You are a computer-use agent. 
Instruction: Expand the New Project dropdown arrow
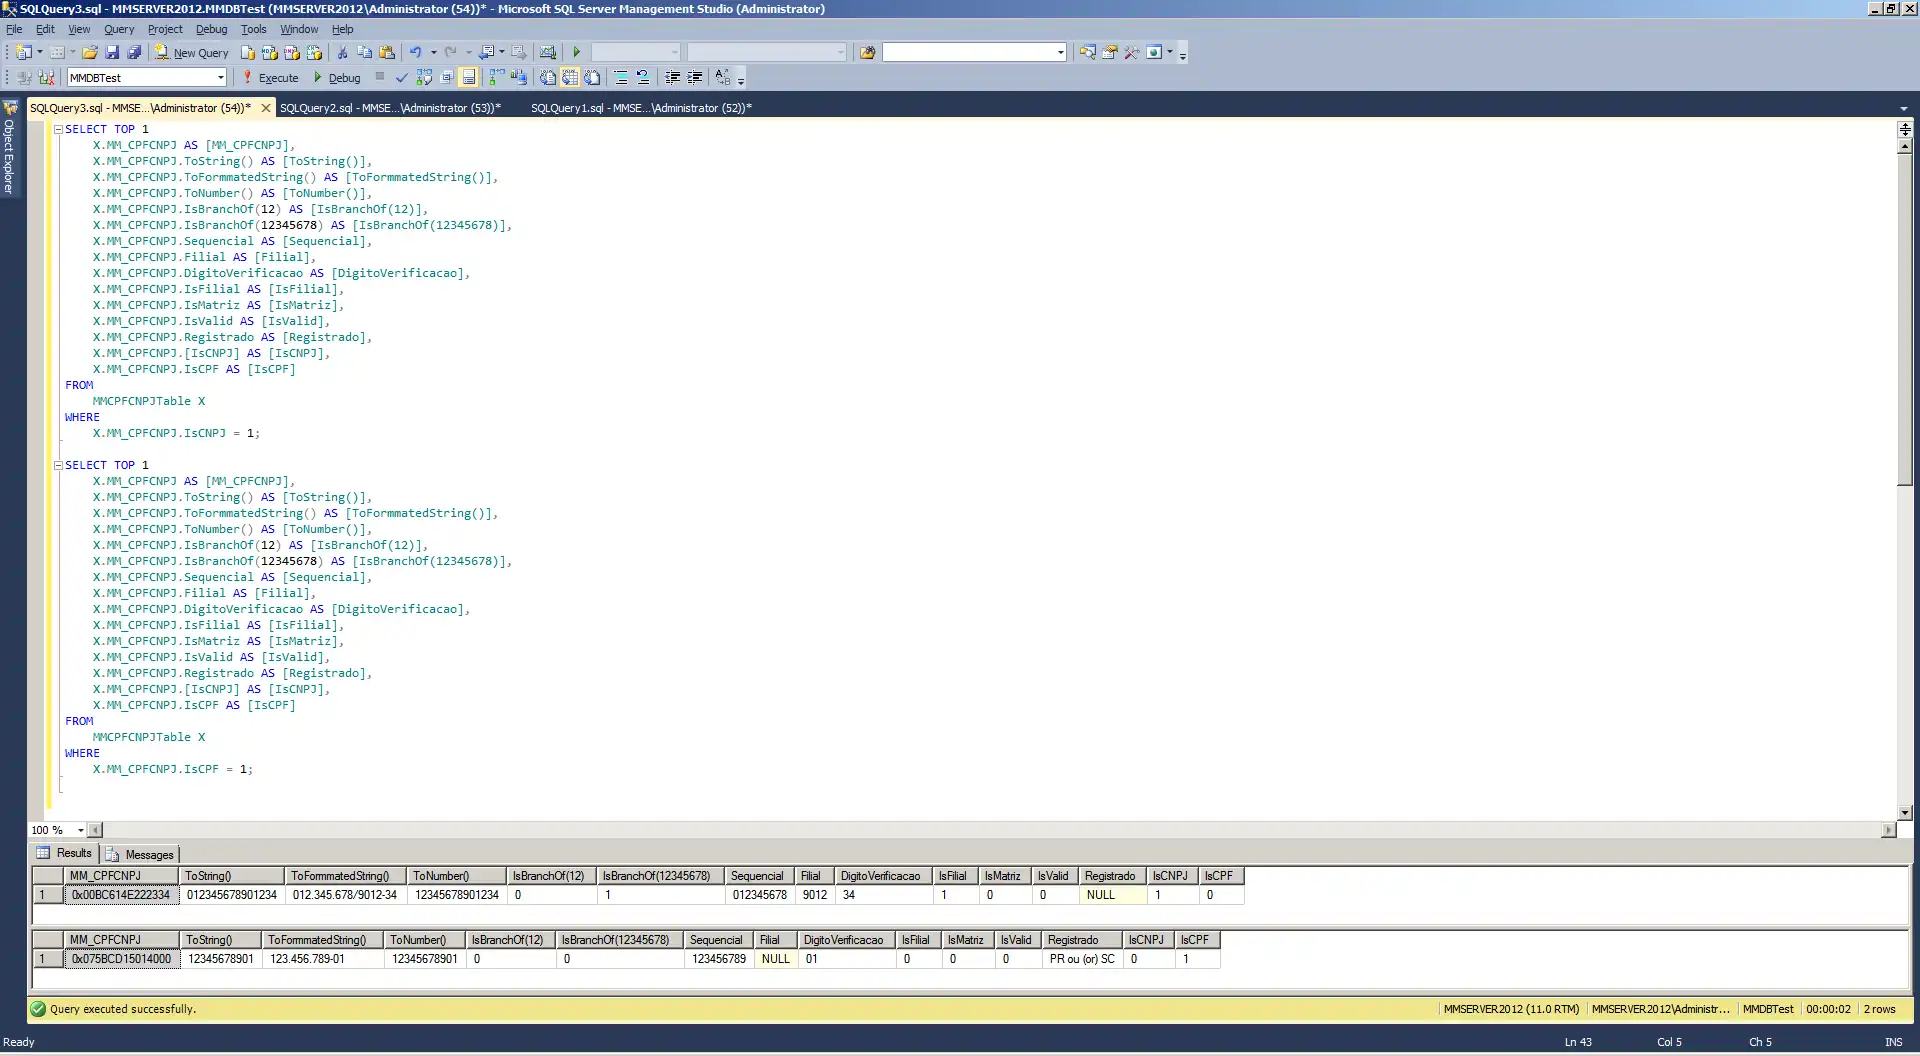pyautogui.click(x=40, y=53)
